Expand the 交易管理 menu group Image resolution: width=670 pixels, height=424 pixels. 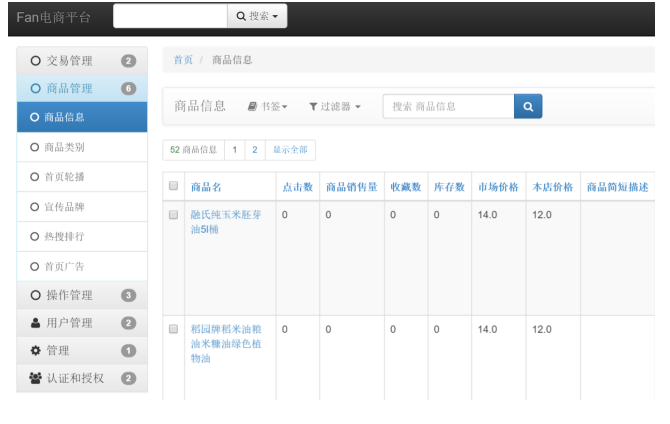click(x=82, y=61)
